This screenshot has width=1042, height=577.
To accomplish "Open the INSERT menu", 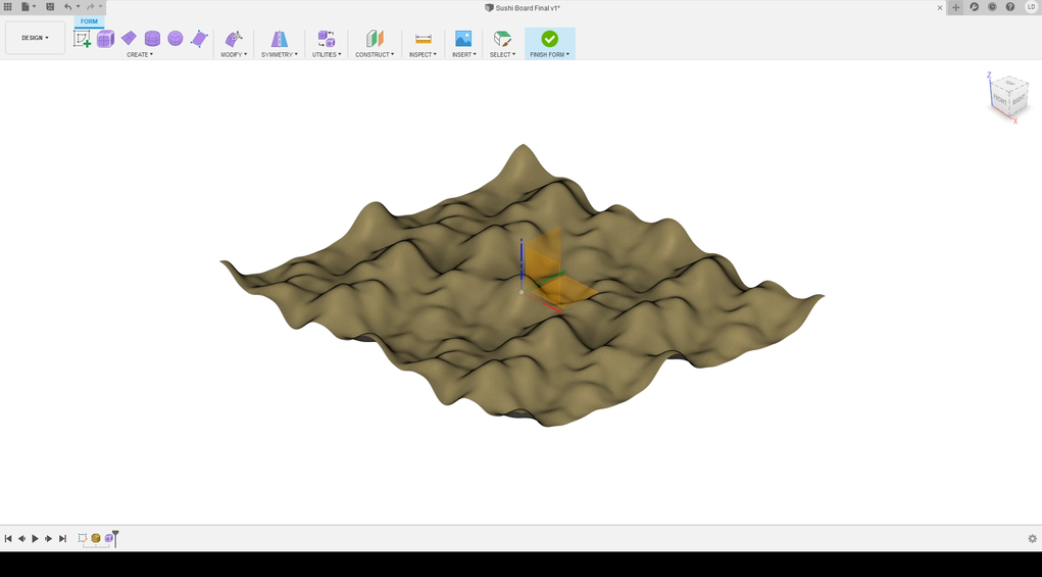I will tap(464, 55).
